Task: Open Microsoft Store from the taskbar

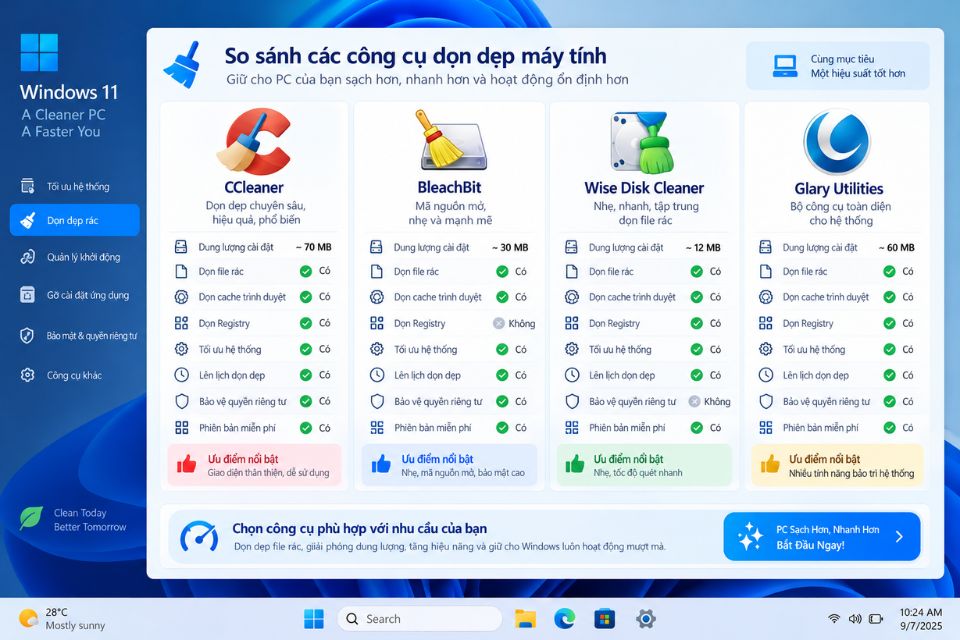Action: (604, 619)
